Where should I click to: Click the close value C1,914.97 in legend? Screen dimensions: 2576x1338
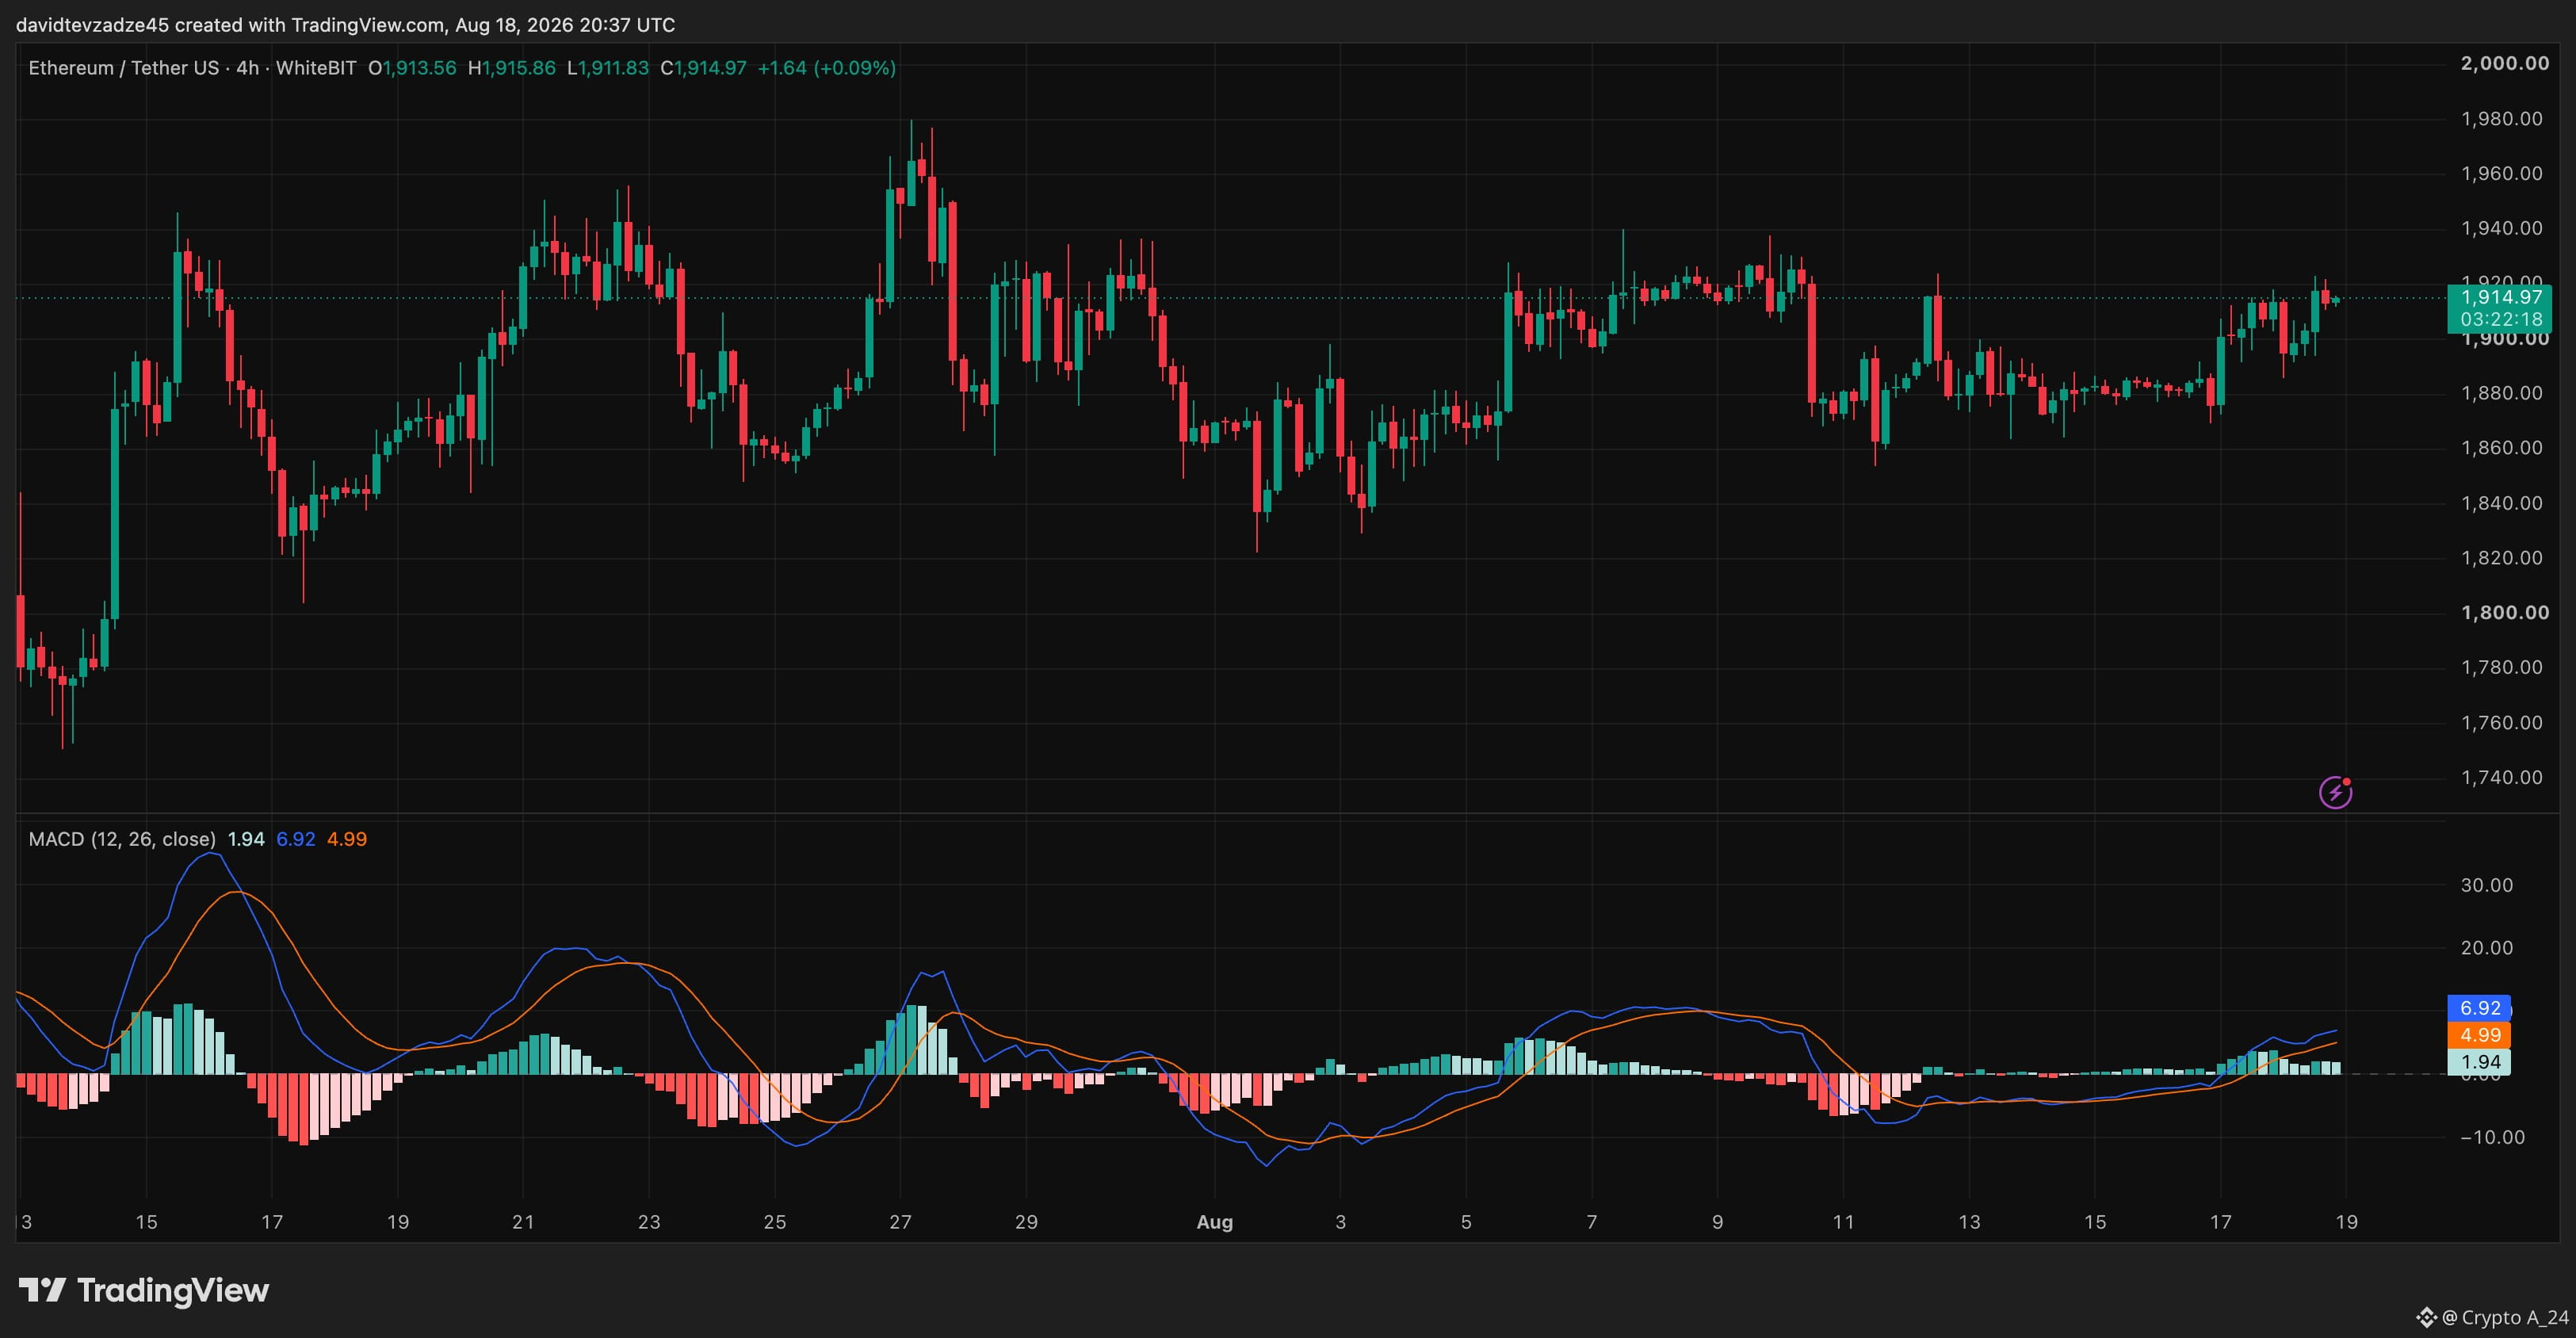click(704, 68)
